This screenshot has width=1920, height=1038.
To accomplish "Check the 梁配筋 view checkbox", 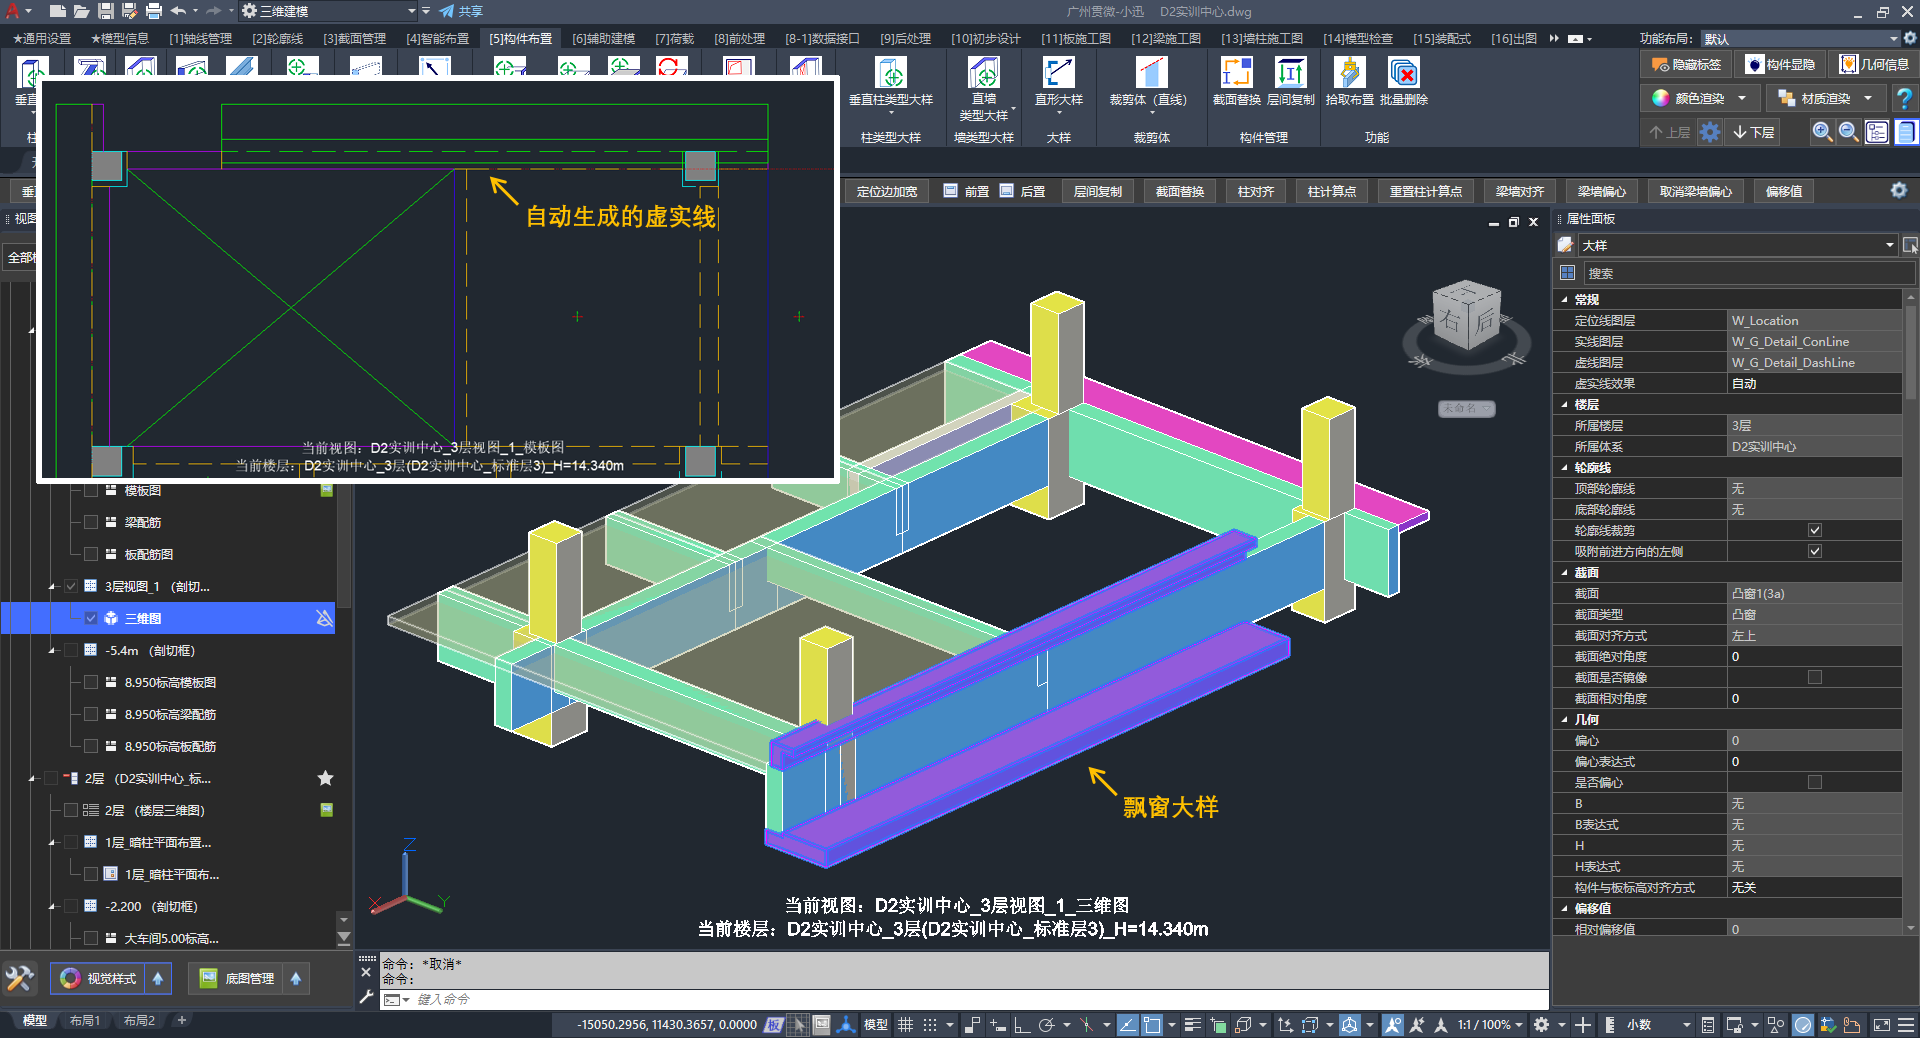I will pos(91,522).
